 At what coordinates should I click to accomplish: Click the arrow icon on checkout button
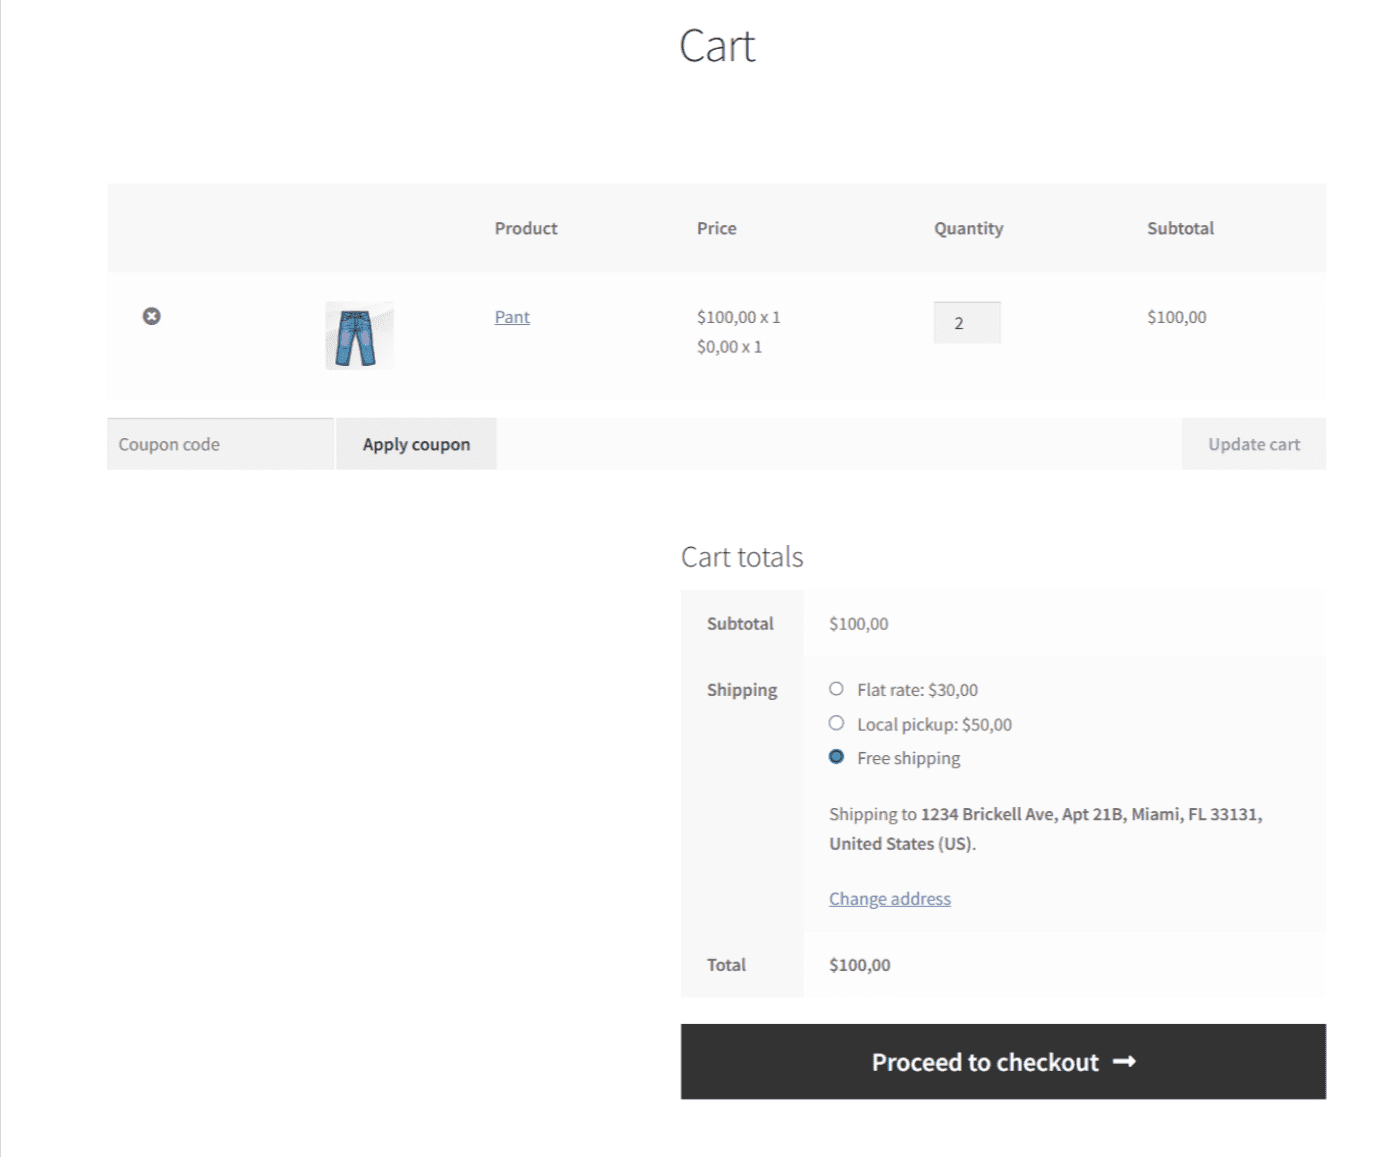[1126, 1062]
